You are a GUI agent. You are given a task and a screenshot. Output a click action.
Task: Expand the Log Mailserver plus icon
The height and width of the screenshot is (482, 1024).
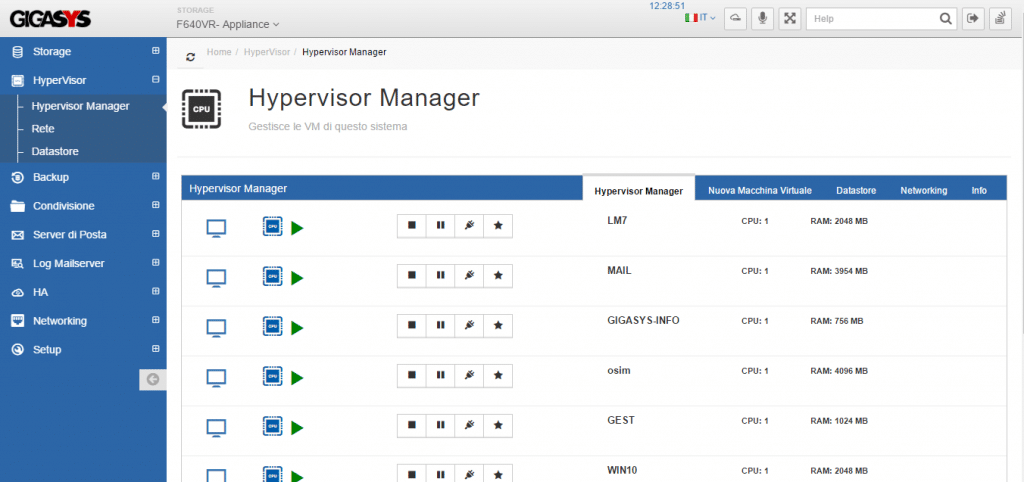(155, 262)
